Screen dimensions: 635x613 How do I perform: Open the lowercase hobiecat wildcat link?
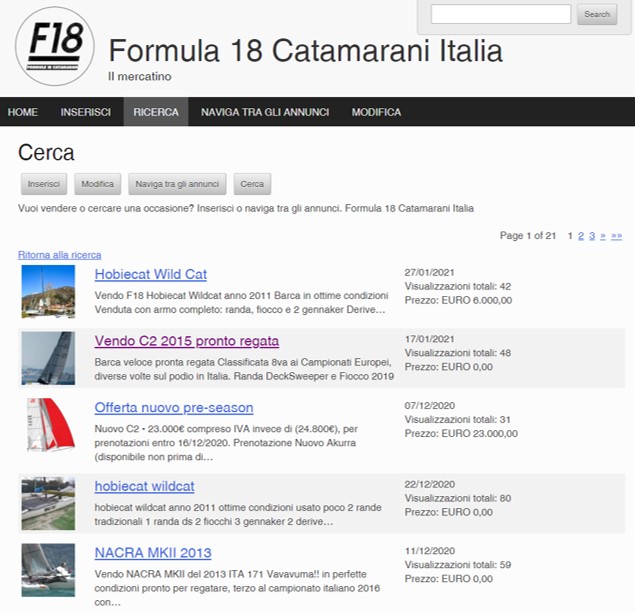pyautogui.click(x=145, y=486)
